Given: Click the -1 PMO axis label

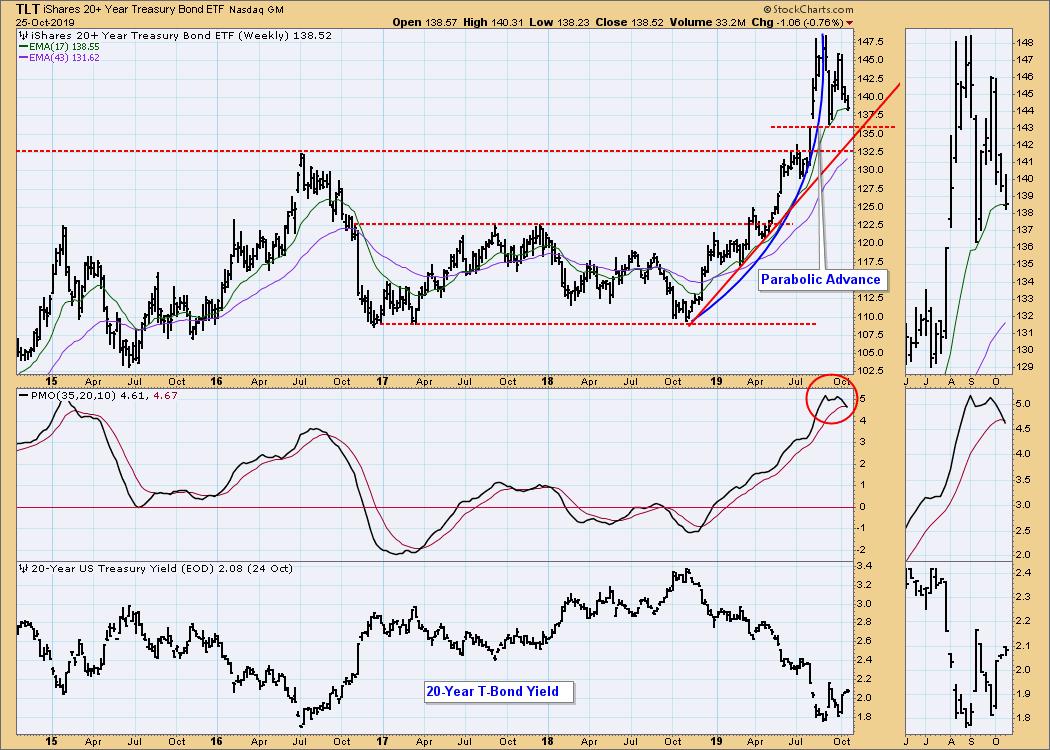Looking at the screenshot, I should (862, 528).
